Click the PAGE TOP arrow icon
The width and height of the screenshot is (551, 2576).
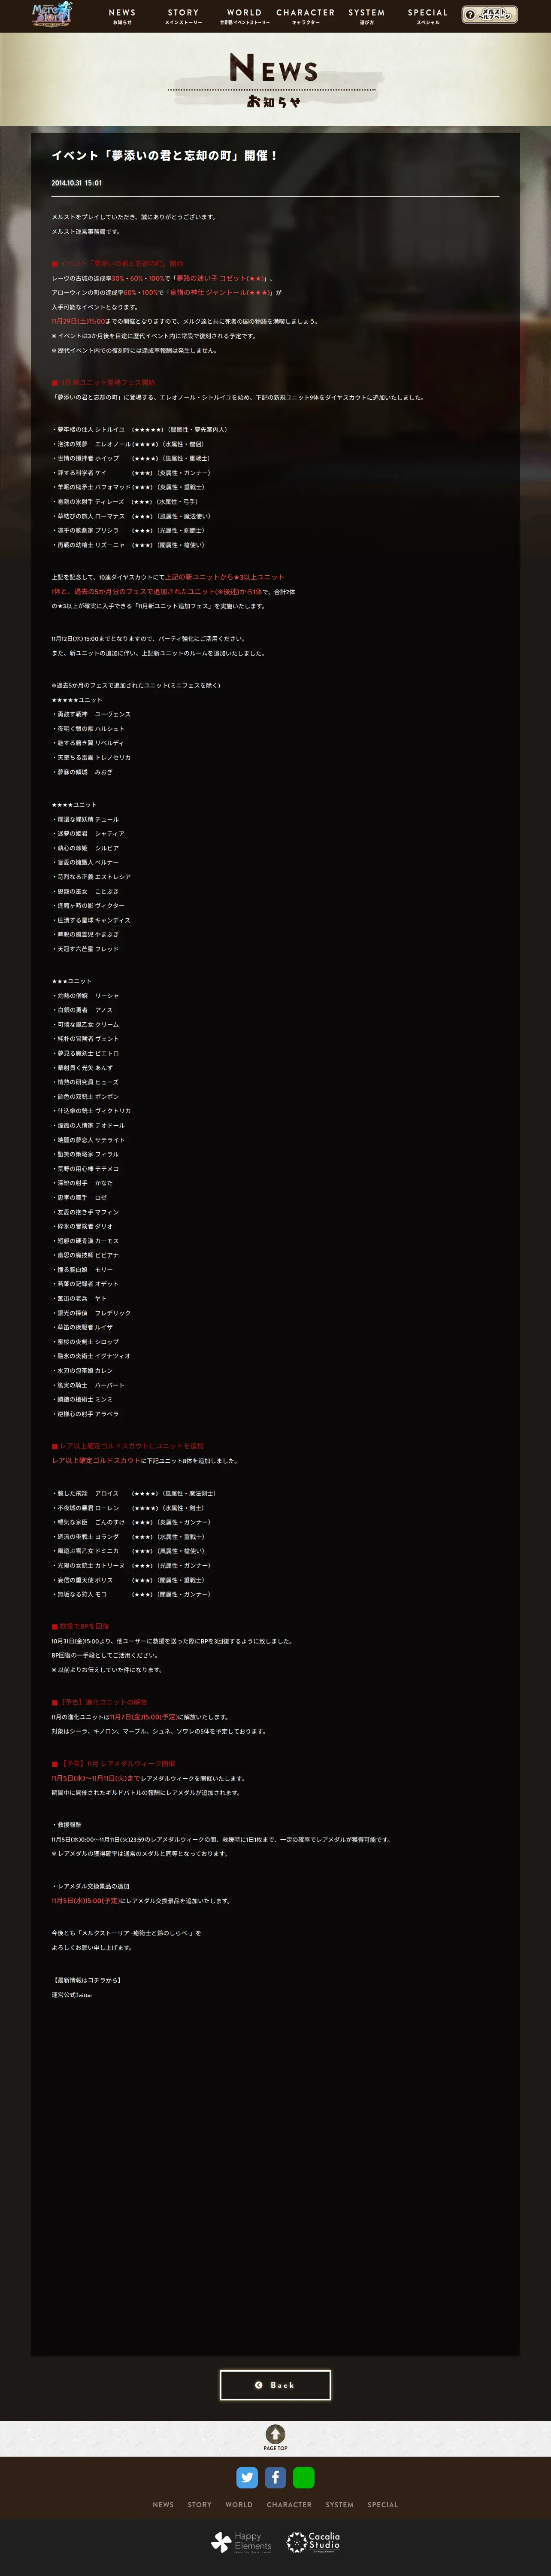coord(275,2434)
